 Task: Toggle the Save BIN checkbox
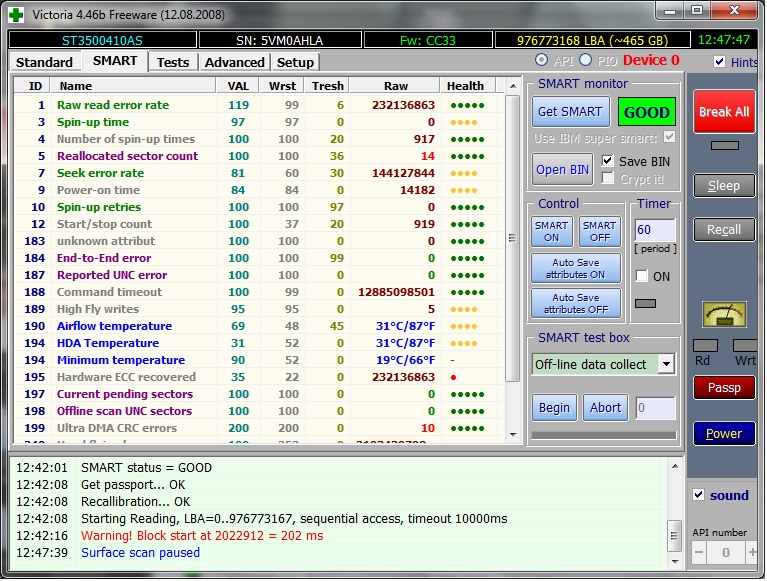[x=608, y=161]
